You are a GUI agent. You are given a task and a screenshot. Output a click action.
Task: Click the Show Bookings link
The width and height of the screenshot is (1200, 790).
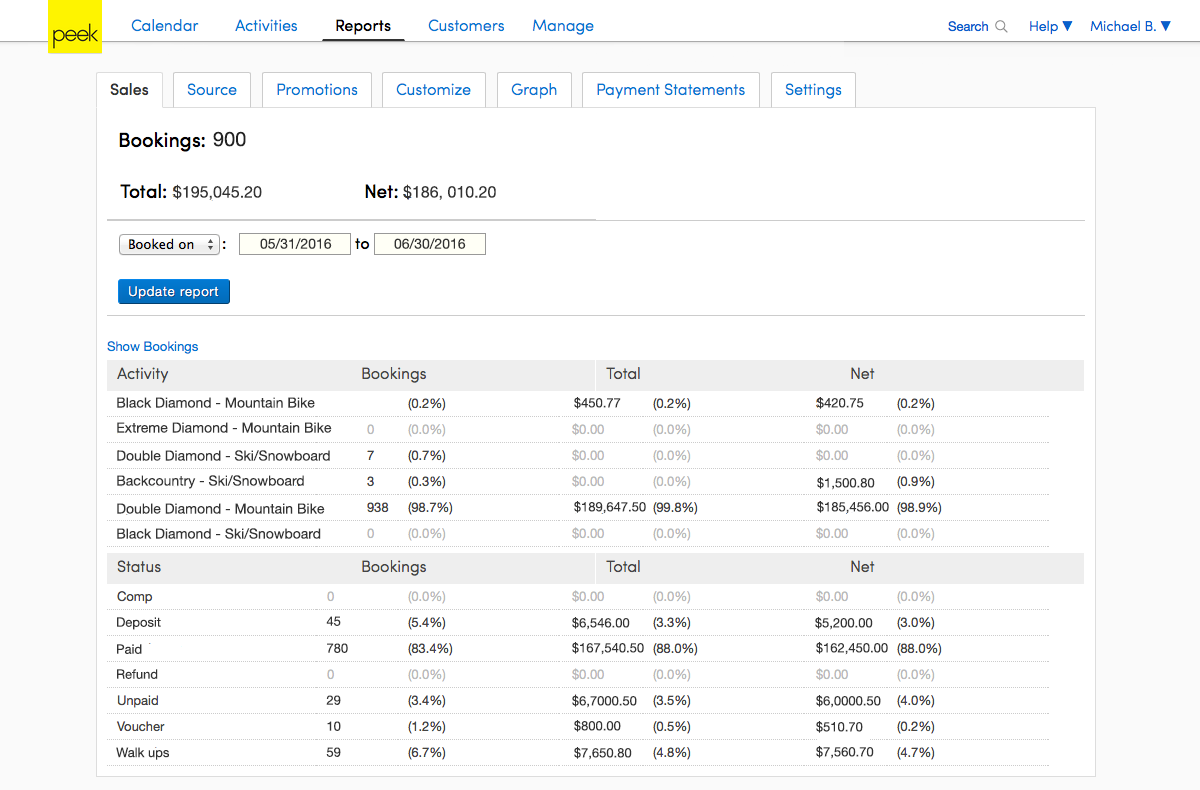tap(153, 346)
